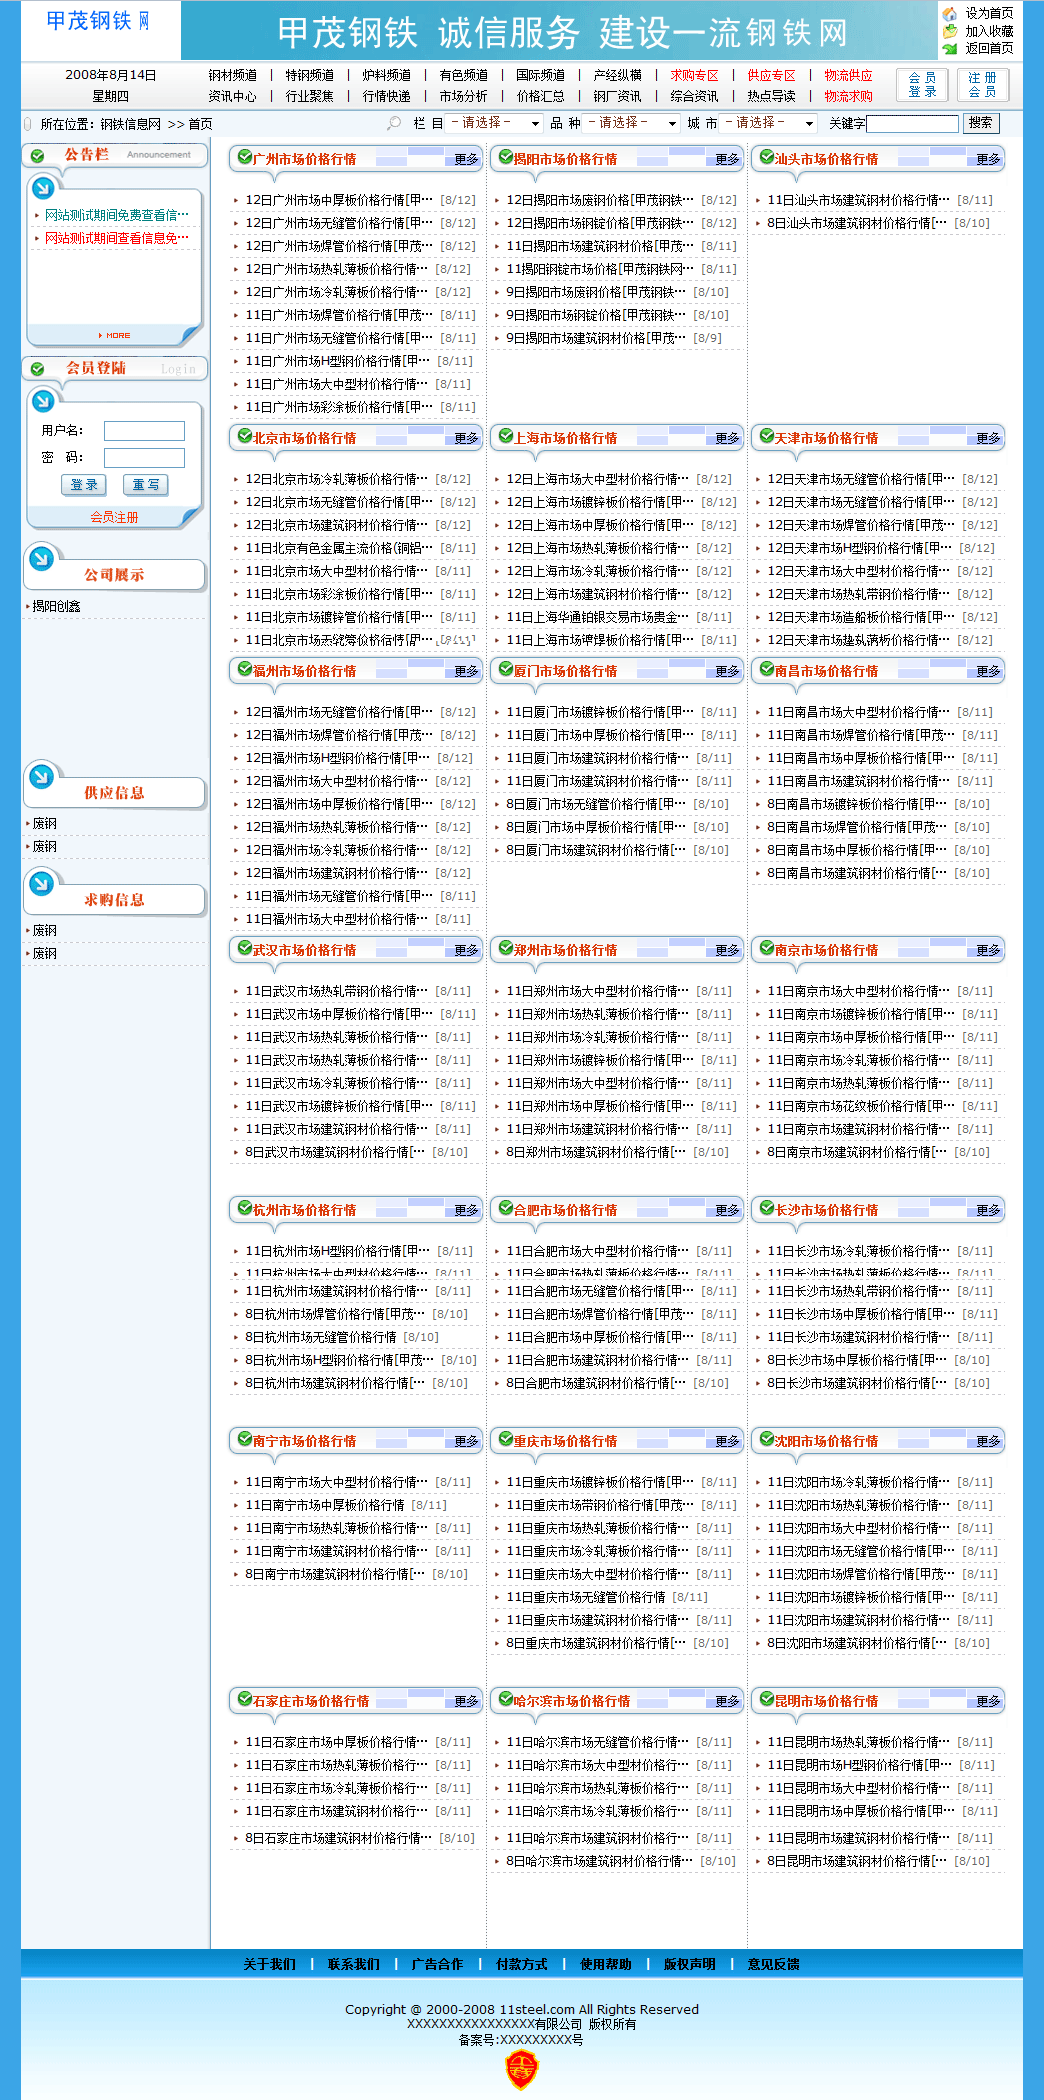
Task: Click the blue arrow icon beside 公司展示
Action: (42, 558)
